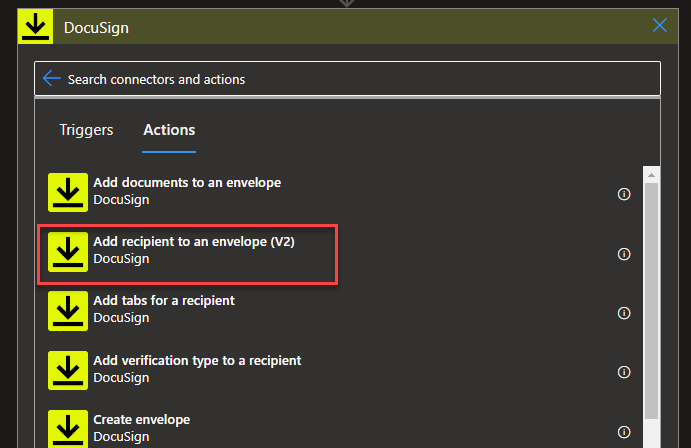
Task: Choose Add documents to an envelope action
Action: (x=187, y=183)
